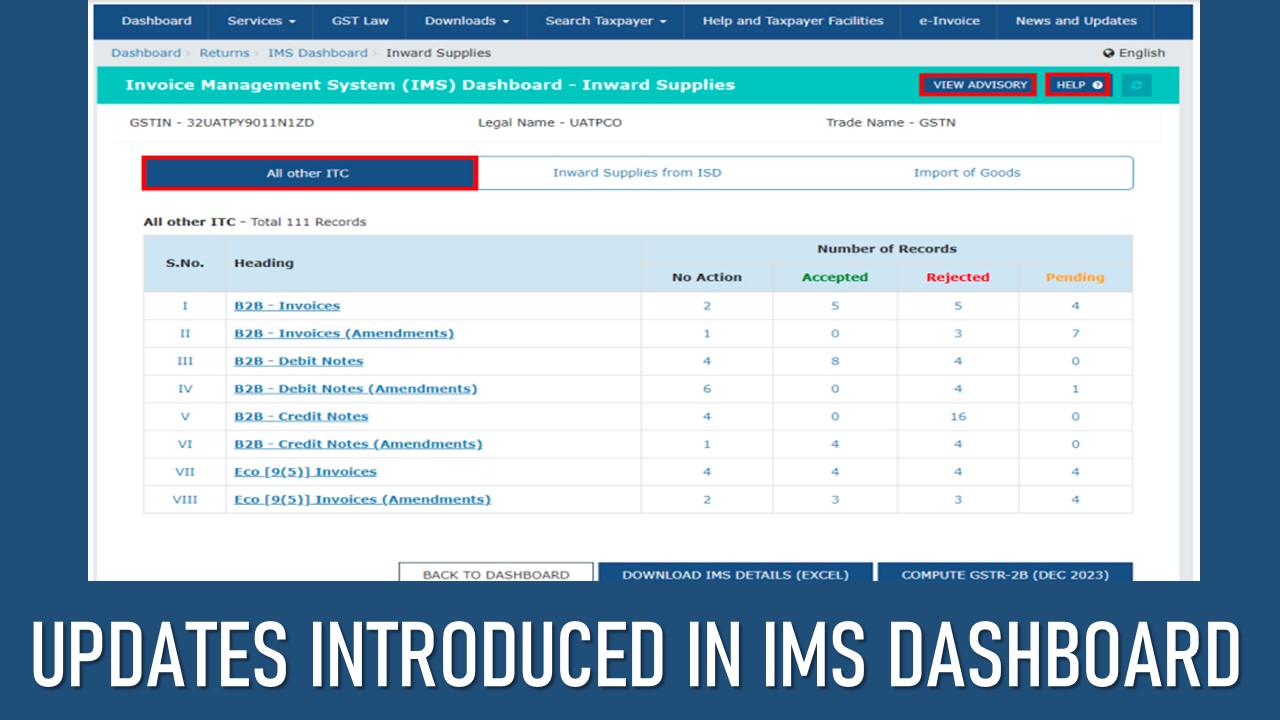This screenshot has width=1280, height=720.
Task: Go to IMS Dashboard breadcrumb link
Action: pyautogui.click(x=318, y=53)
